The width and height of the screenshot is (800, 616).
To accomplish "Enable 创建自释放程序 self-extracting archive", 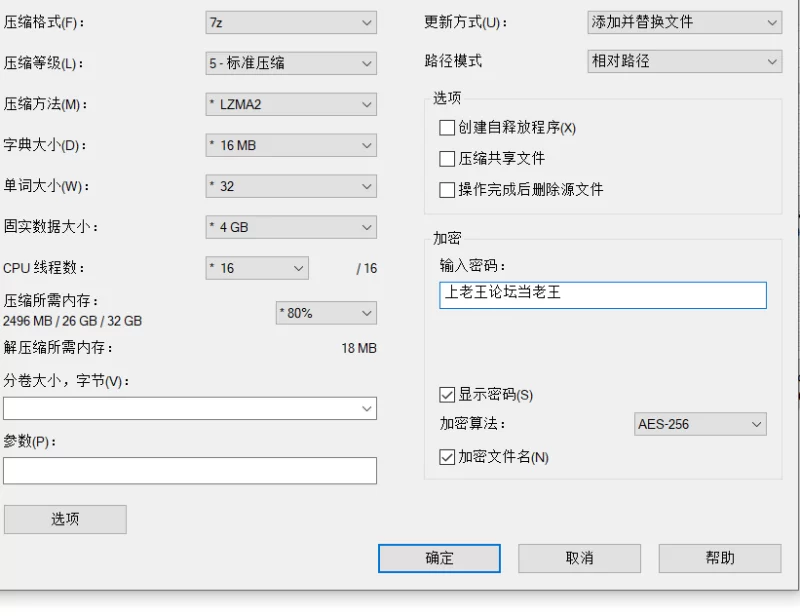I will 447,128.
